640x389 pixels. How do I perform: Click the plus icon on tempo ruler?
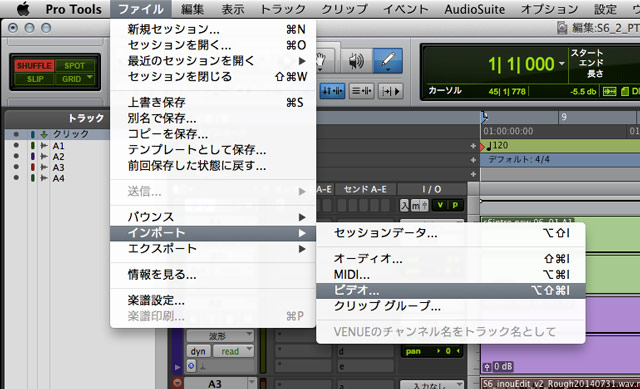(473, 146)
